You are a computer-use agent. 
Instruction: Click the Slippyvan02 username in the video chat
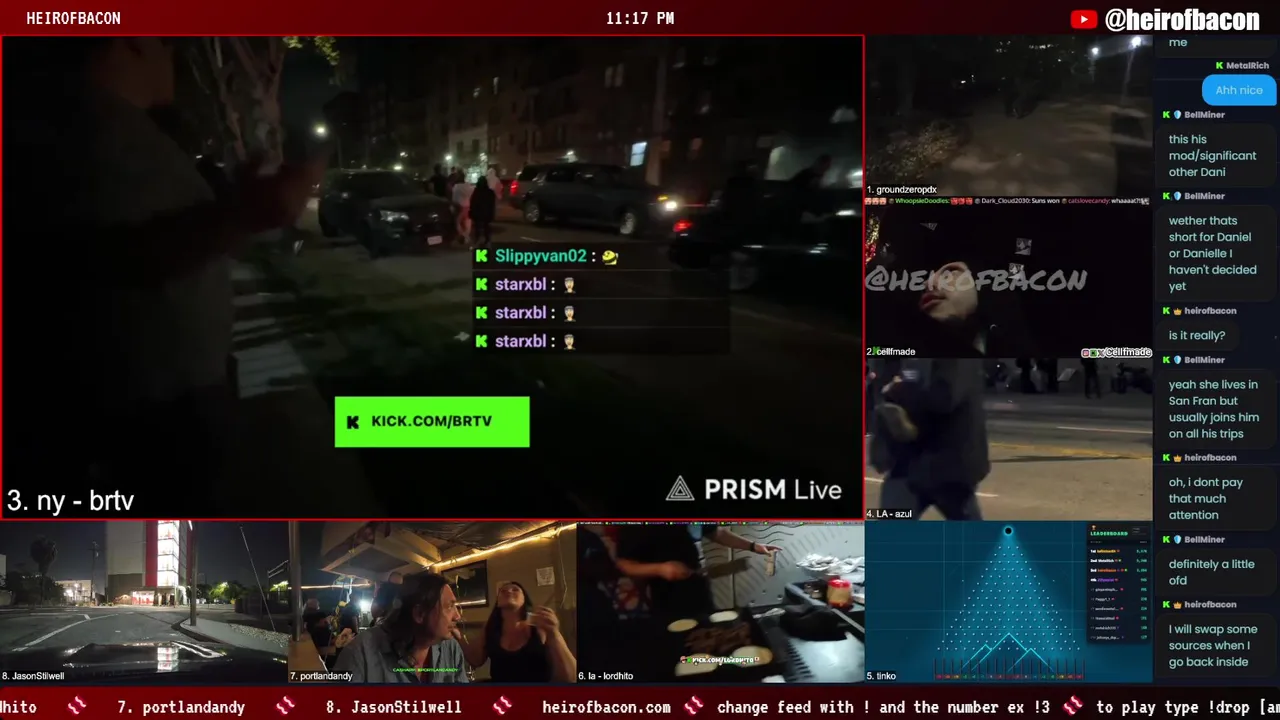(x=540, y=256)
